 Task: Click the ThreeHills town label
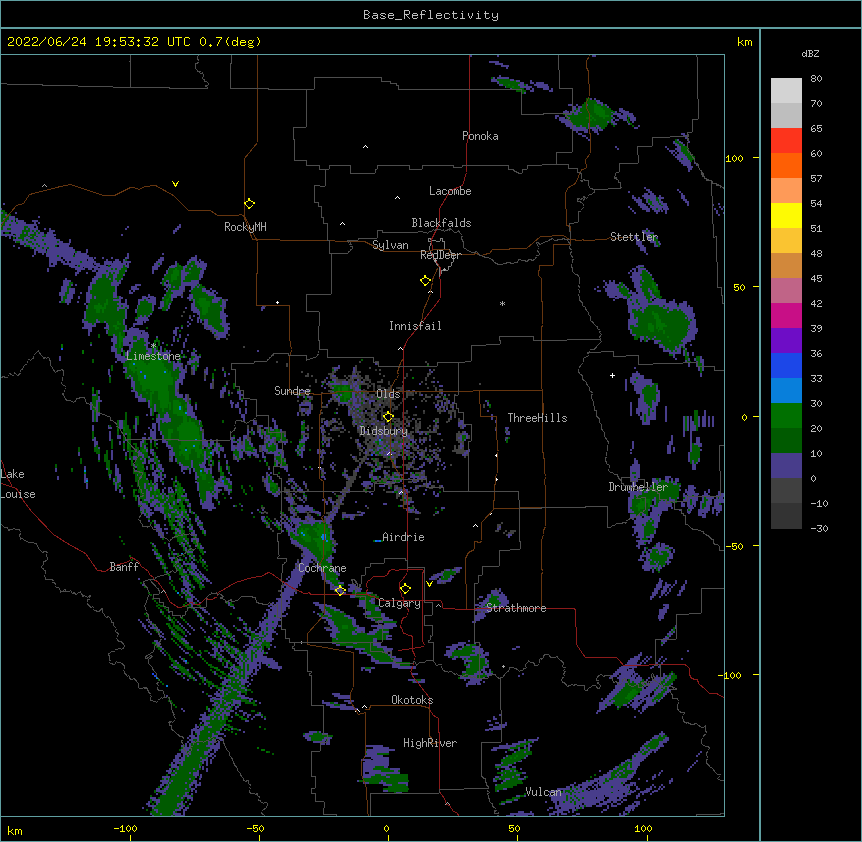(x=537, y=418)
